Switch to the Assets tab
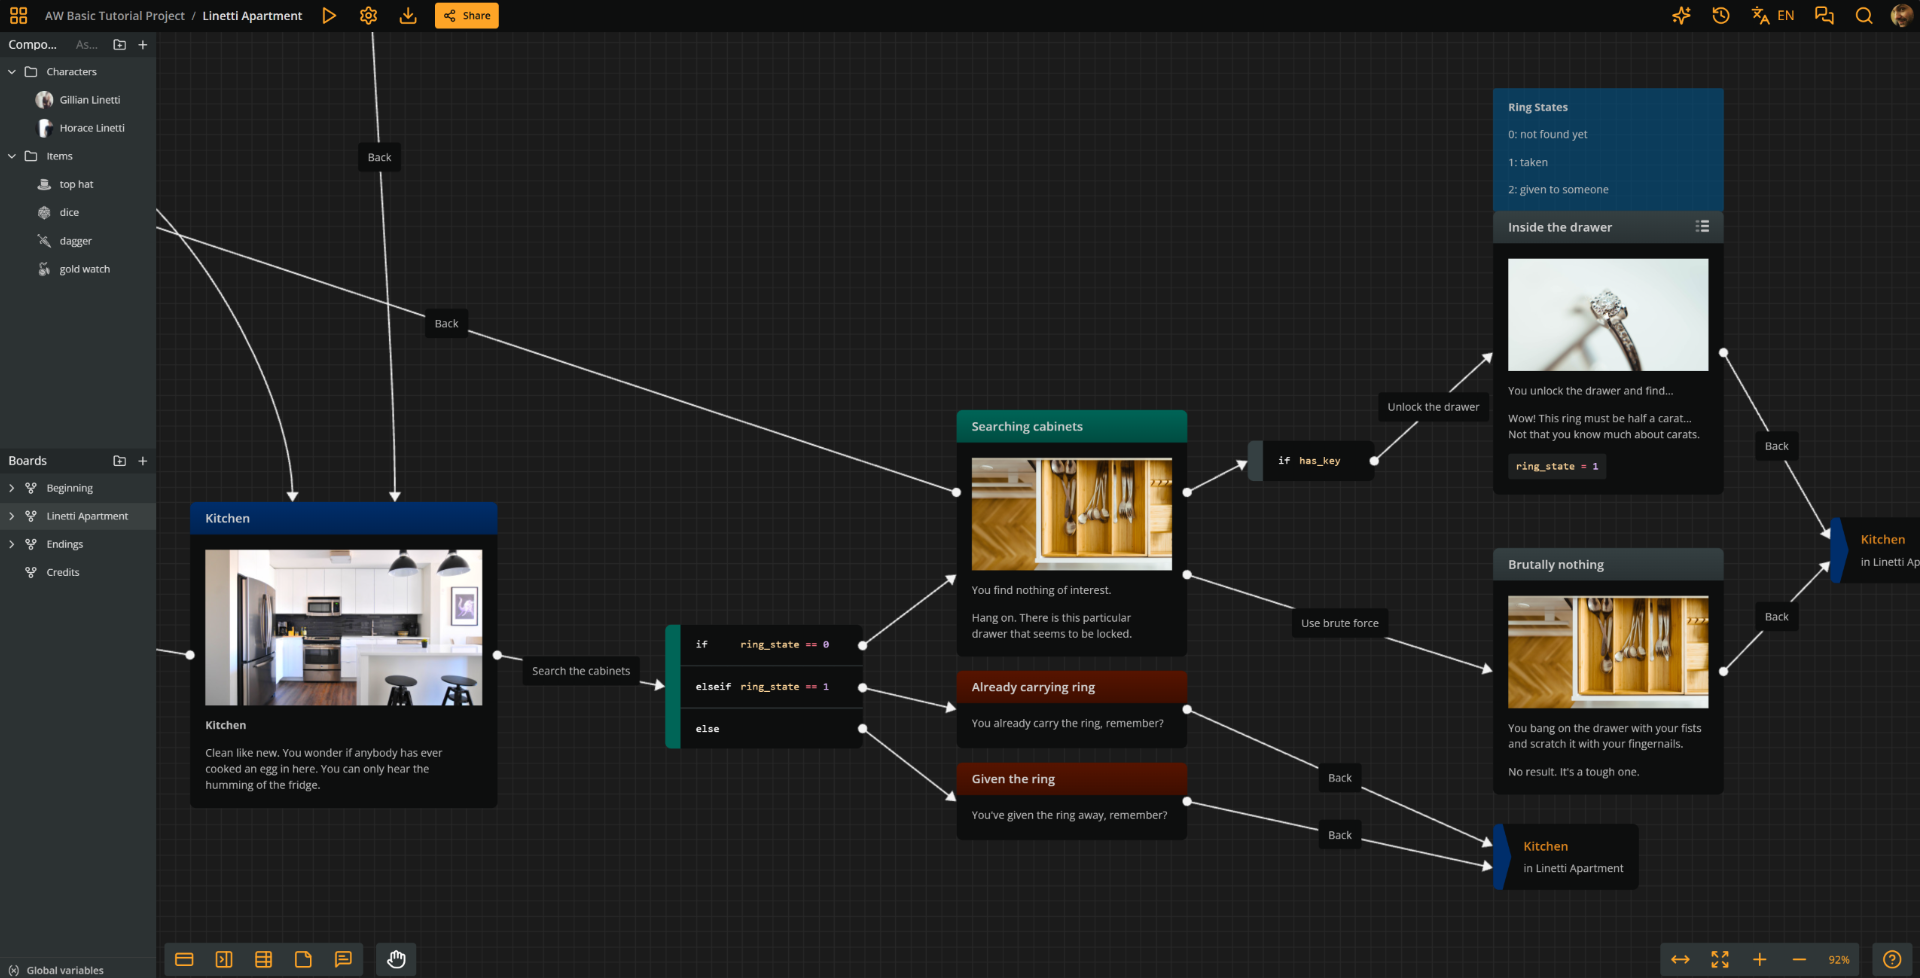The height and width of the screenshot is (978, 1920). tap(87, 45)
